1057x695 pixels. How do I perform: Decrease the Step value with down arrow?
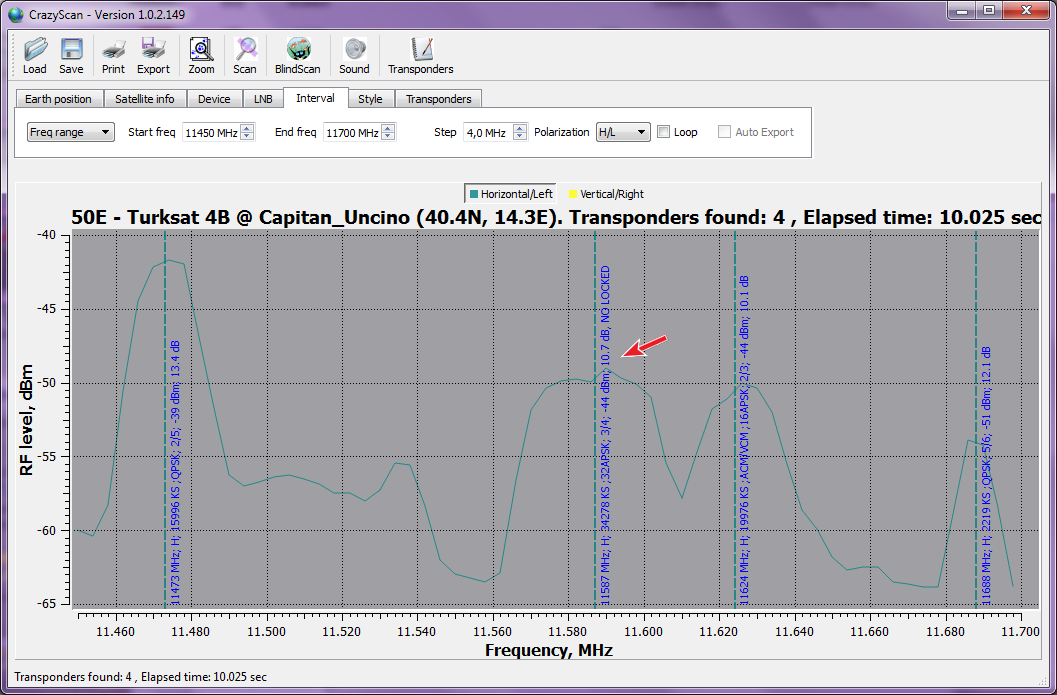click(520, 136)
